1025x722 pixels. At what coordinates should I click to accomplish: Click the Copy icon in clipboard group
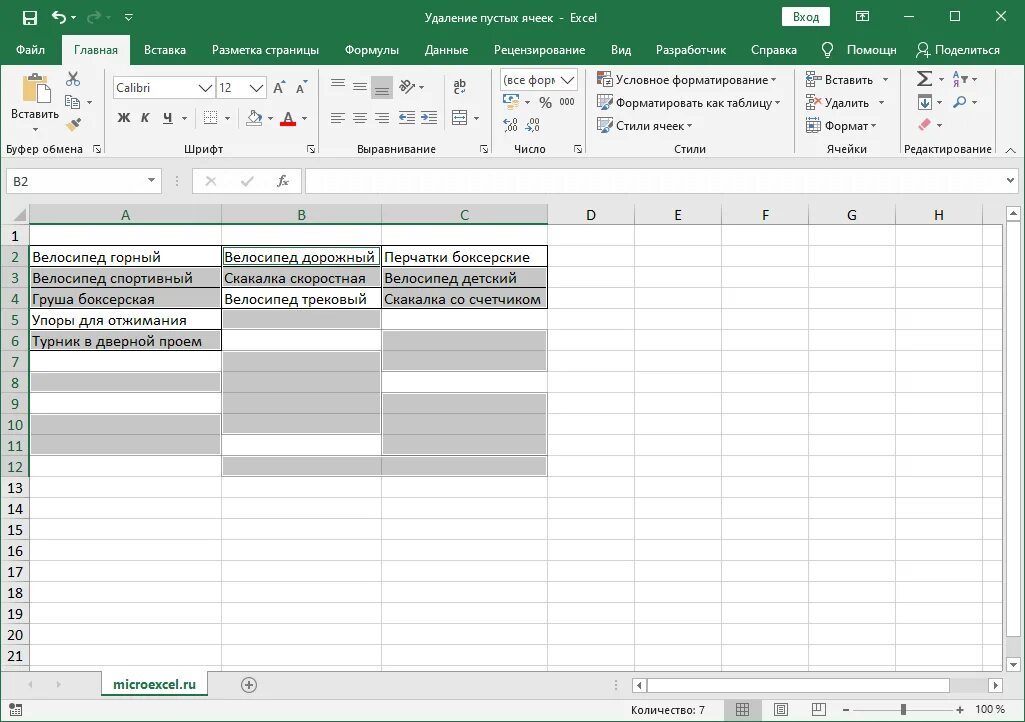[x=73, y=102]
